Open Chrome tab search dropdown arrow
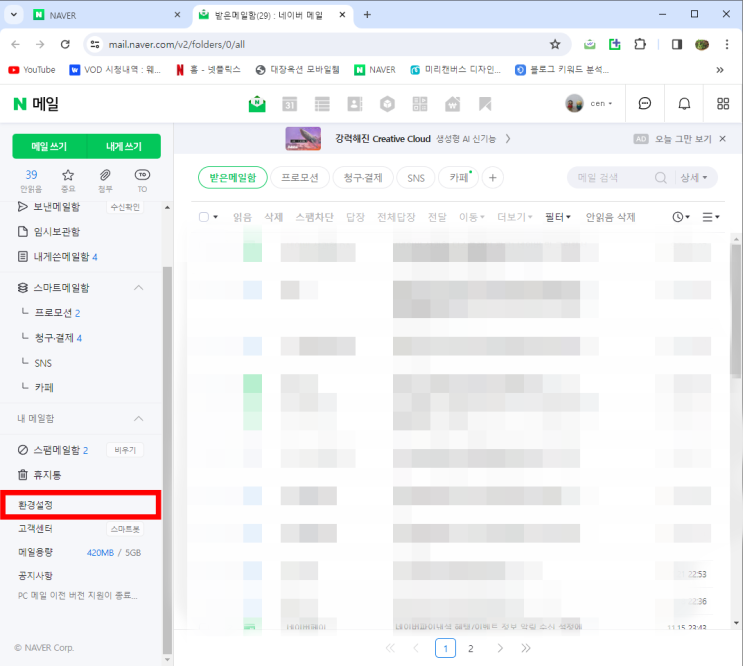Viewport: 743px width, 666px height. [14, 15]
